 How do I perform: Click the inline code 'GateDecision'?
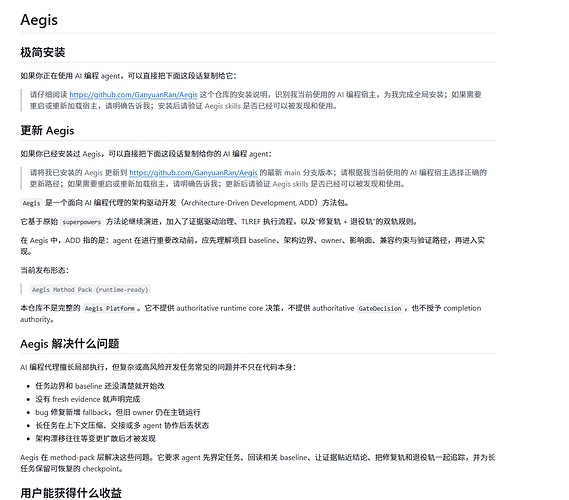pyautogui.click(x=380, y=308)
